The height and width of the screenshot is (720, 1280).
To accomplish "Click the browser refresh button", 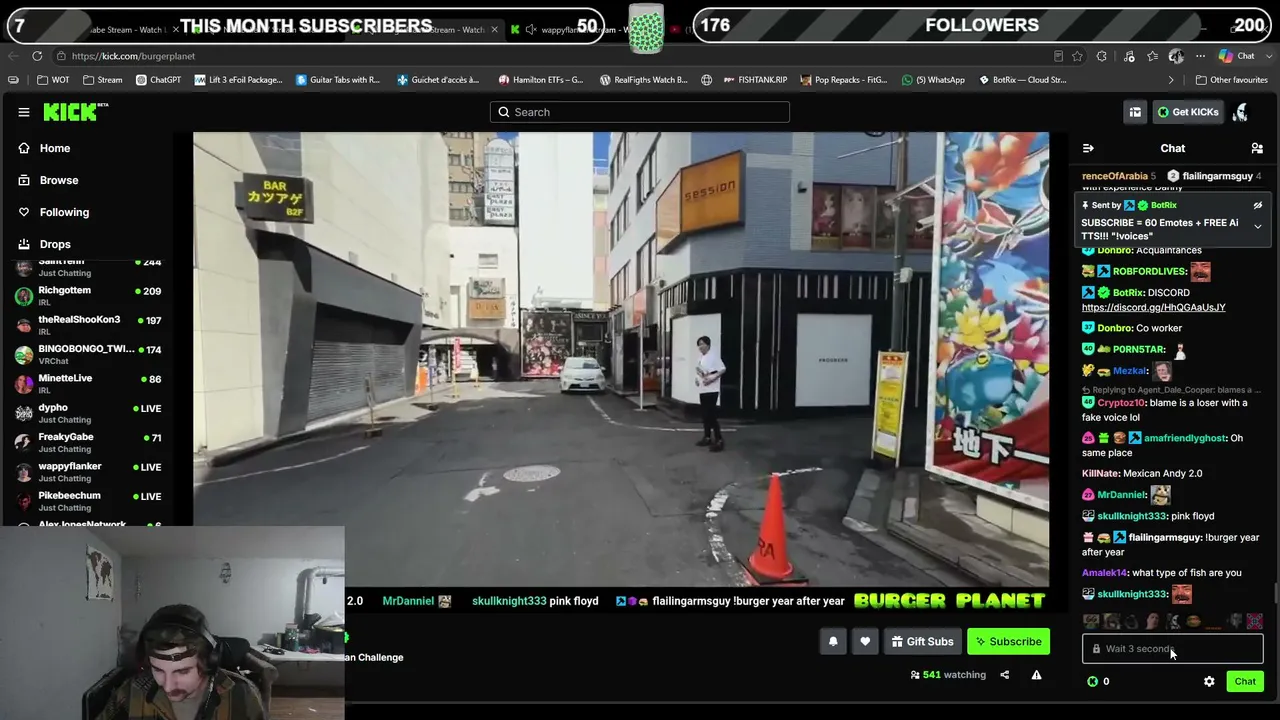I will [x=37, y=56].
